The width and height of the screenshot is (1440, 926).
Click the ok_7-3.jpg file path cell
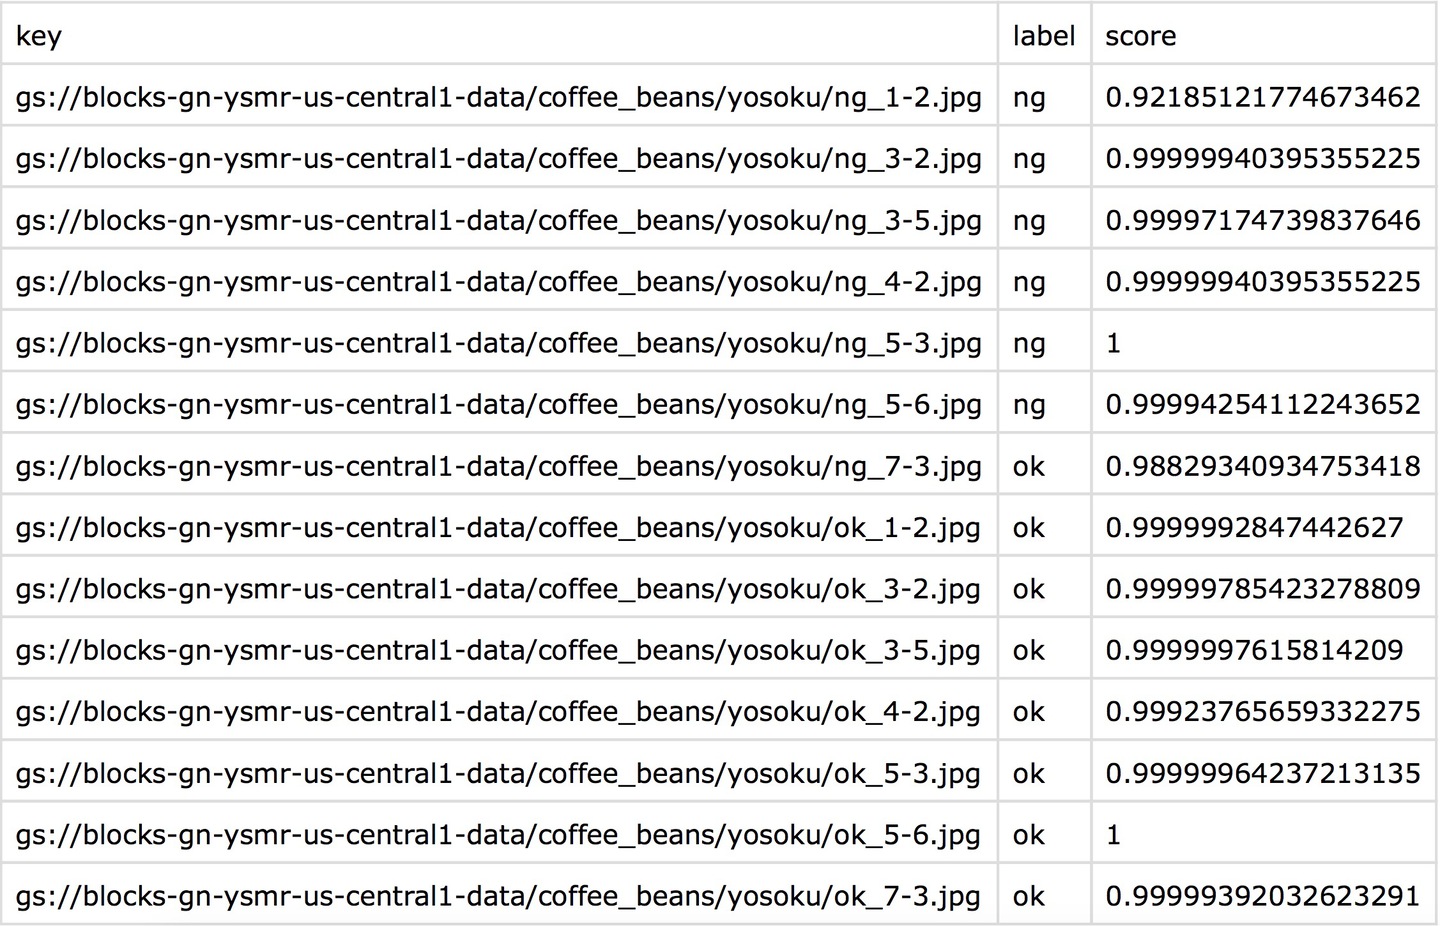[499, 896]
